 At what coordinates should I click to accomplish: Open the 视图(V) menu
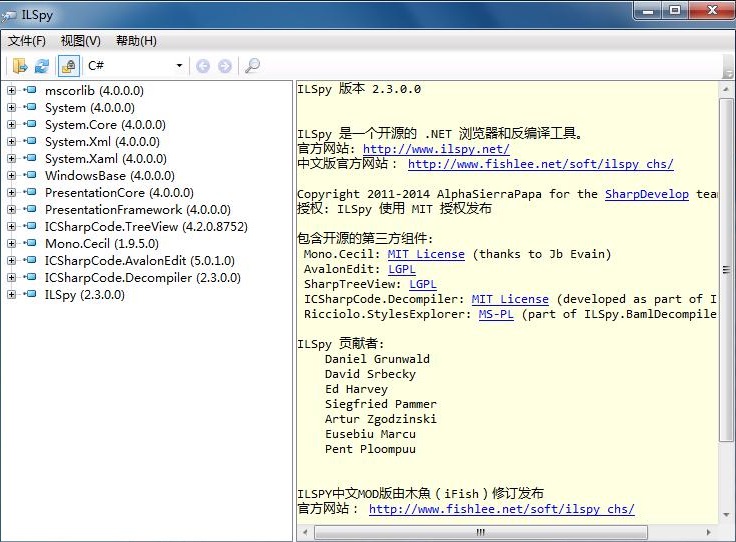80,41
